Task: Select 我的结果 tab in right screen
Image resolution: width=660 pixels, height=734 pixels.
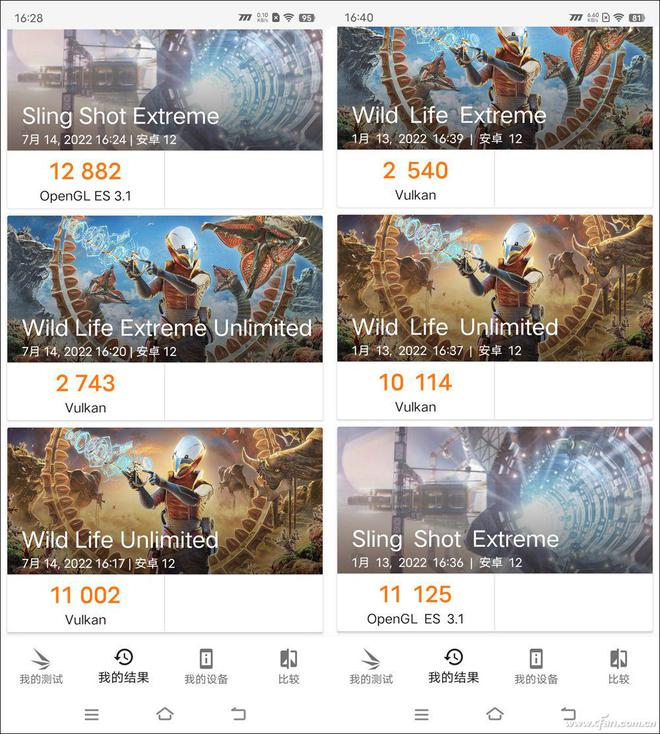Action: pyautogui.click(x=454, y=667)
